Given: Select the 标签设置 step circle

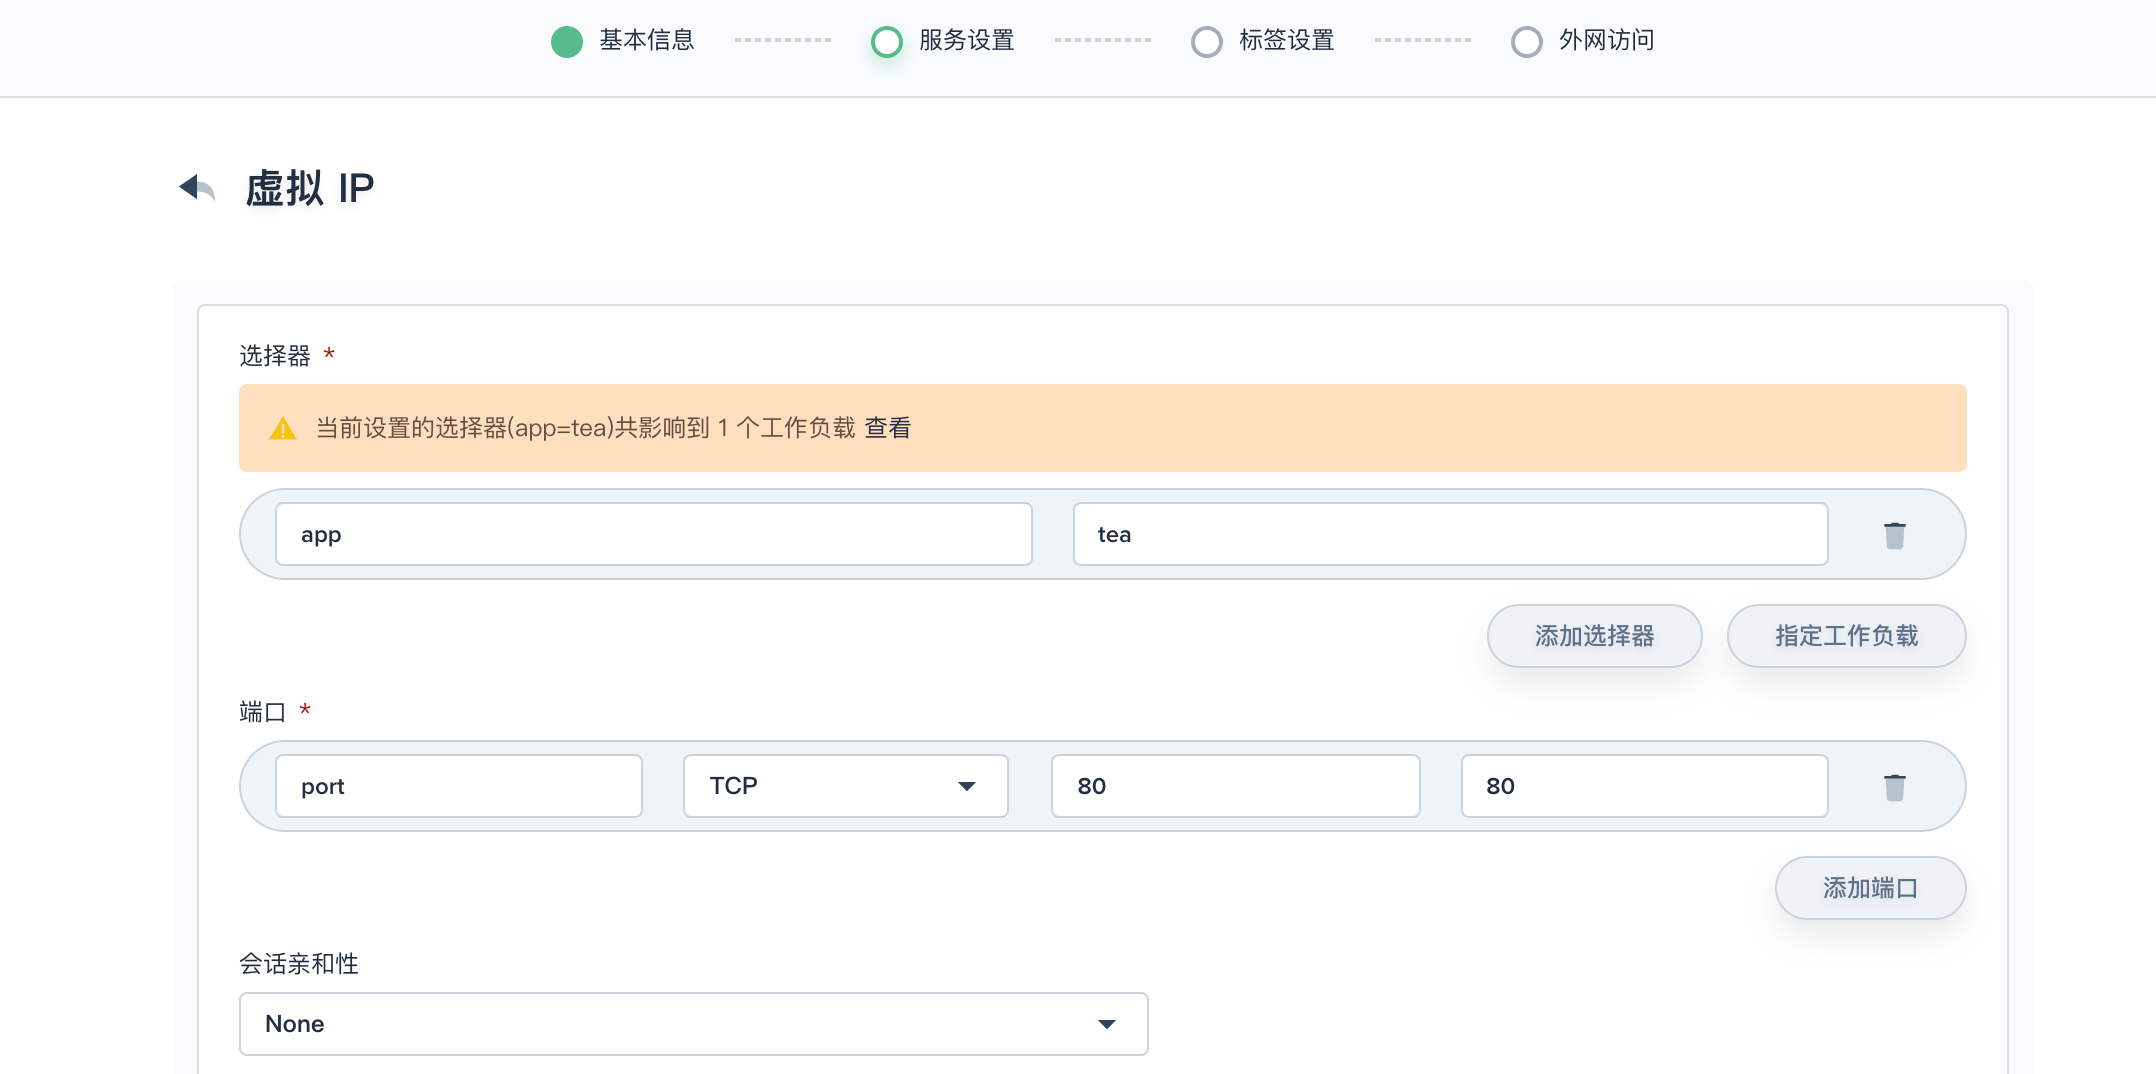Looking at the screenshot, I should (x=1207, y=41).
